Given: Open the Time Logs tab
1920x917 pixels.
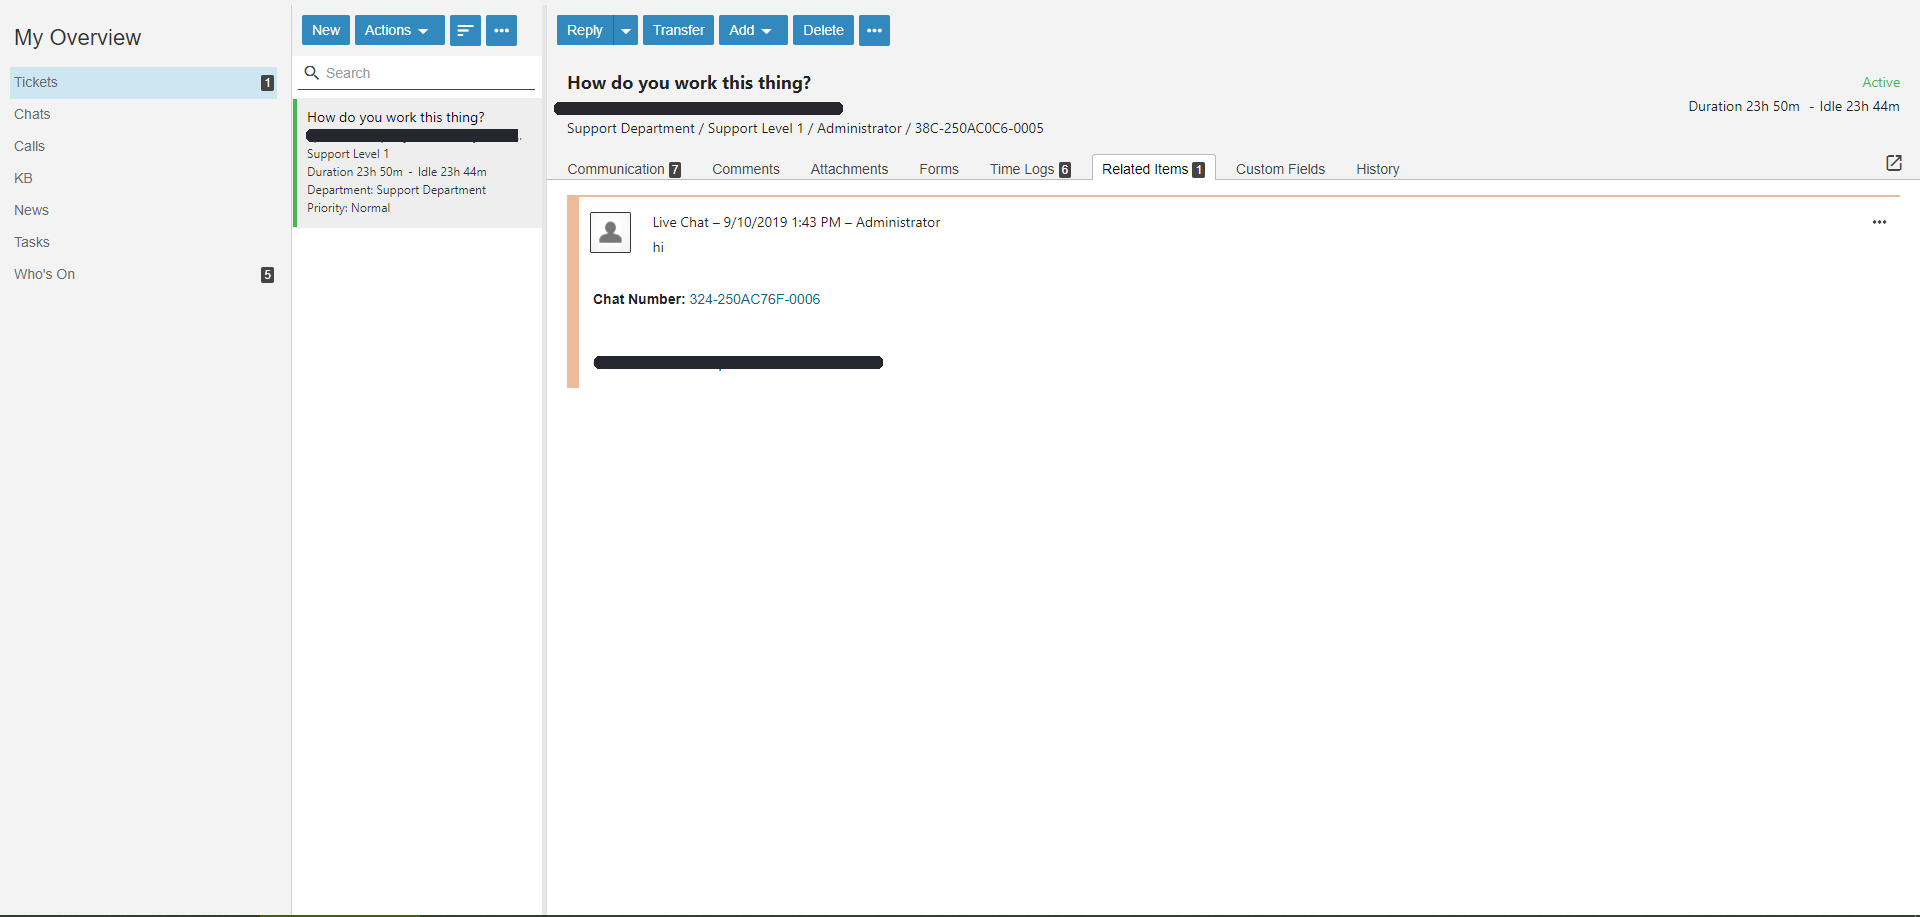Looking at the screenshot, I should tap(1029, 169).
